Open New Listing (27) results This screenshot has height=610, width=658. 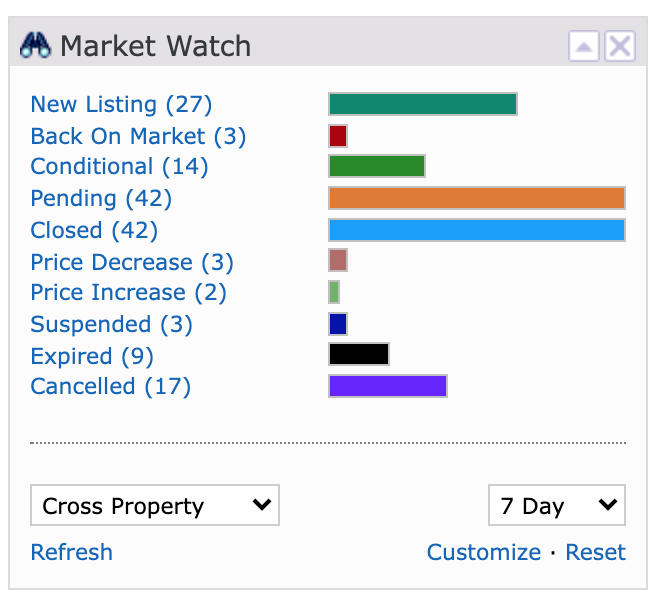pos(121,104)
